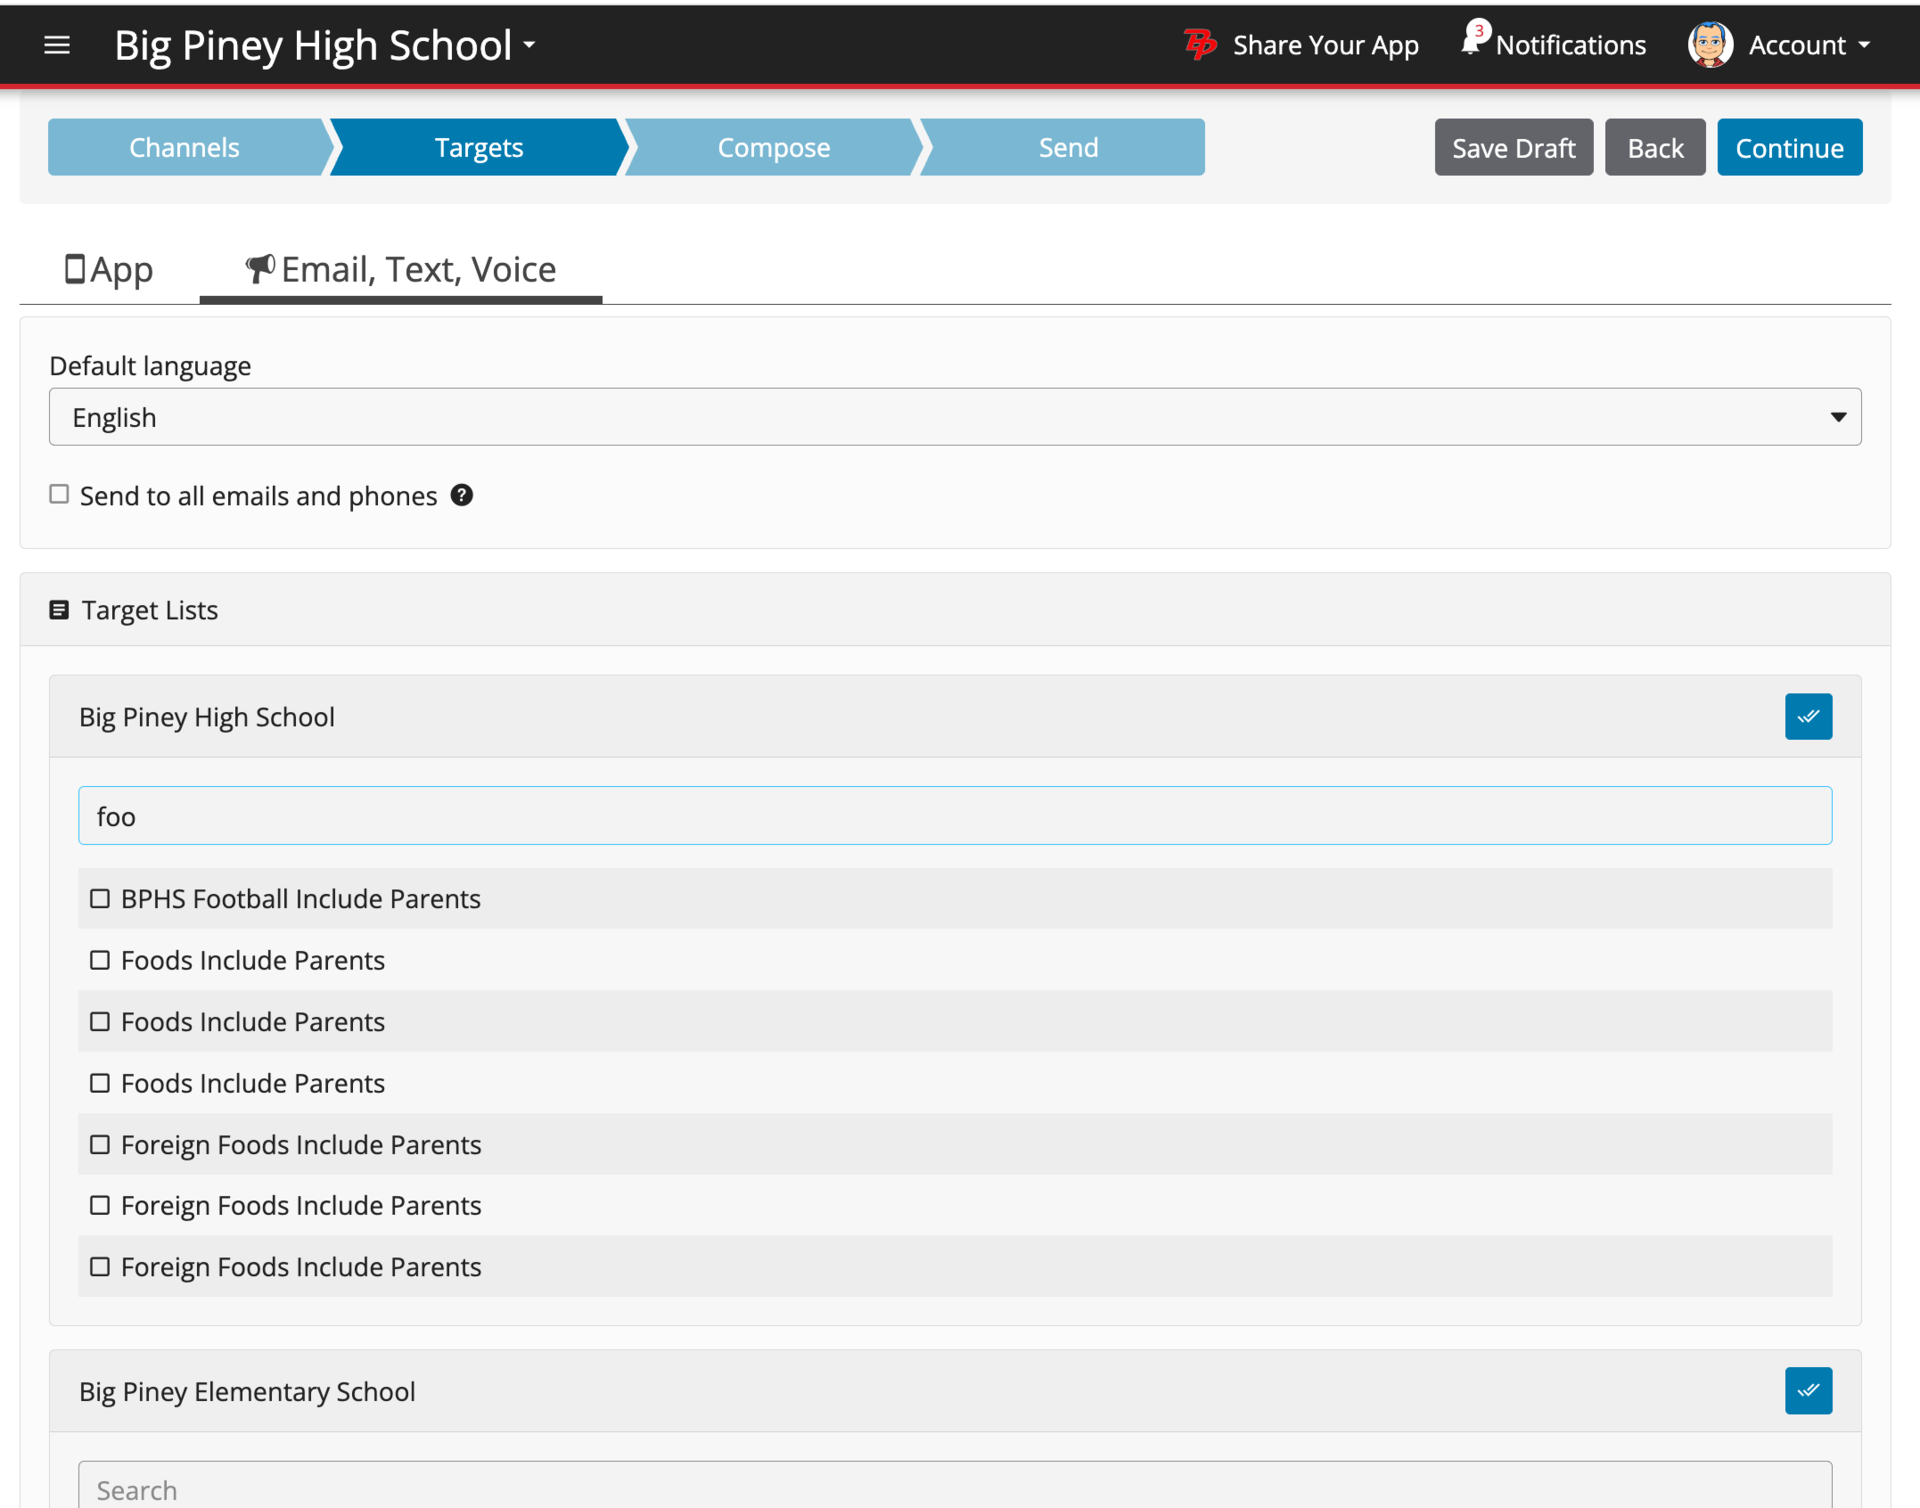Image resolution: width=1920 pixels, height=1508 pixels.
Task: Select all Big Piney Elementary School lists
Action: [1807, 1390]
